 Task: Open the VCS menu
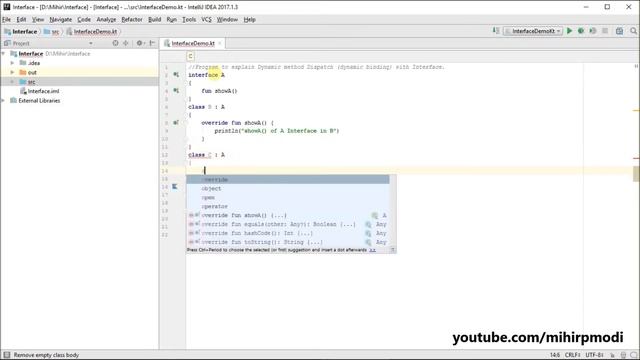(207, 20)
